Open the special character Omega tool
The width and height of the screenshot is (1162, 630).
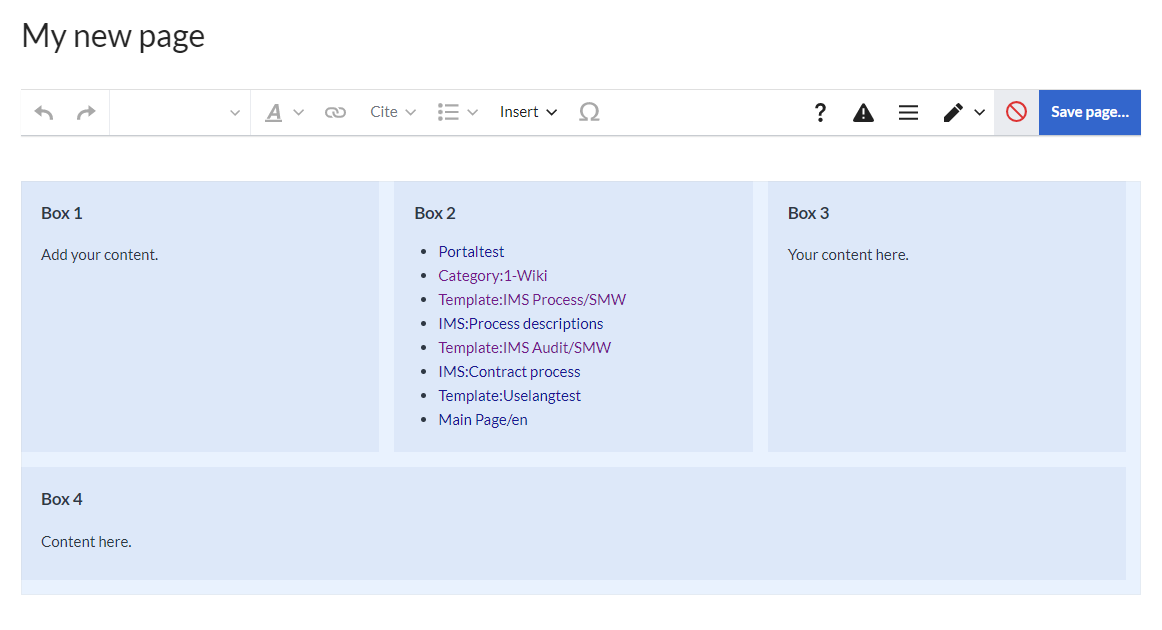[589, 113]
